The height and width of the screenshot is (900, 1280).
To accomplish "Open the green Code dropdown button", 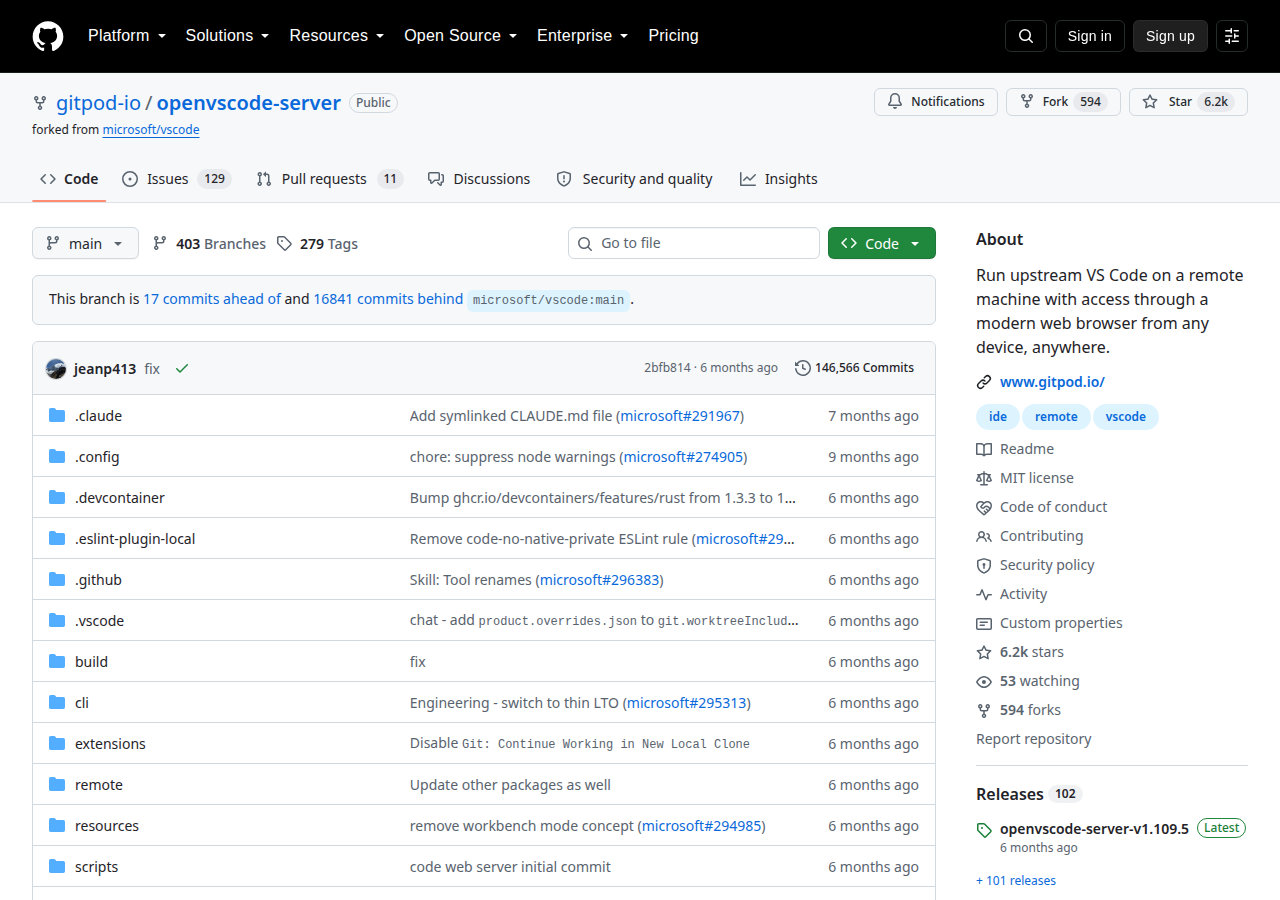I will (882, 243).
